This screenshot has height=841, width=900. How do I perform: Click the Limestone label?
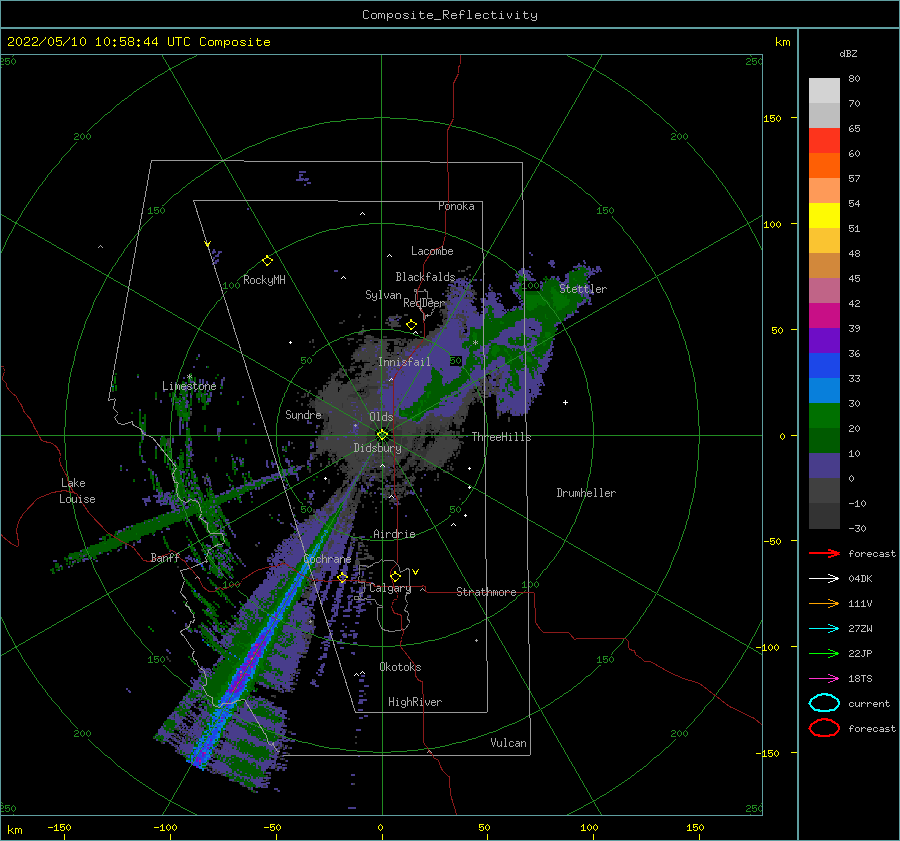(189, 386)
